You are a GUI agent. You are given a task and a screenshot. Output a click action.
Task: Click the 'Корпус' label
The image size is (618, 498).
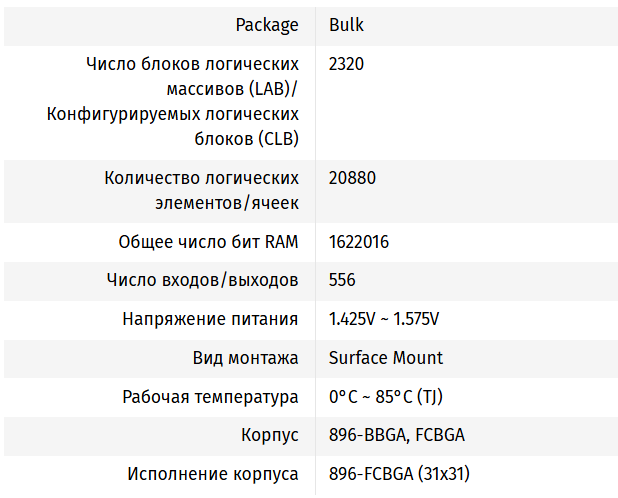[x=270, y=436]
